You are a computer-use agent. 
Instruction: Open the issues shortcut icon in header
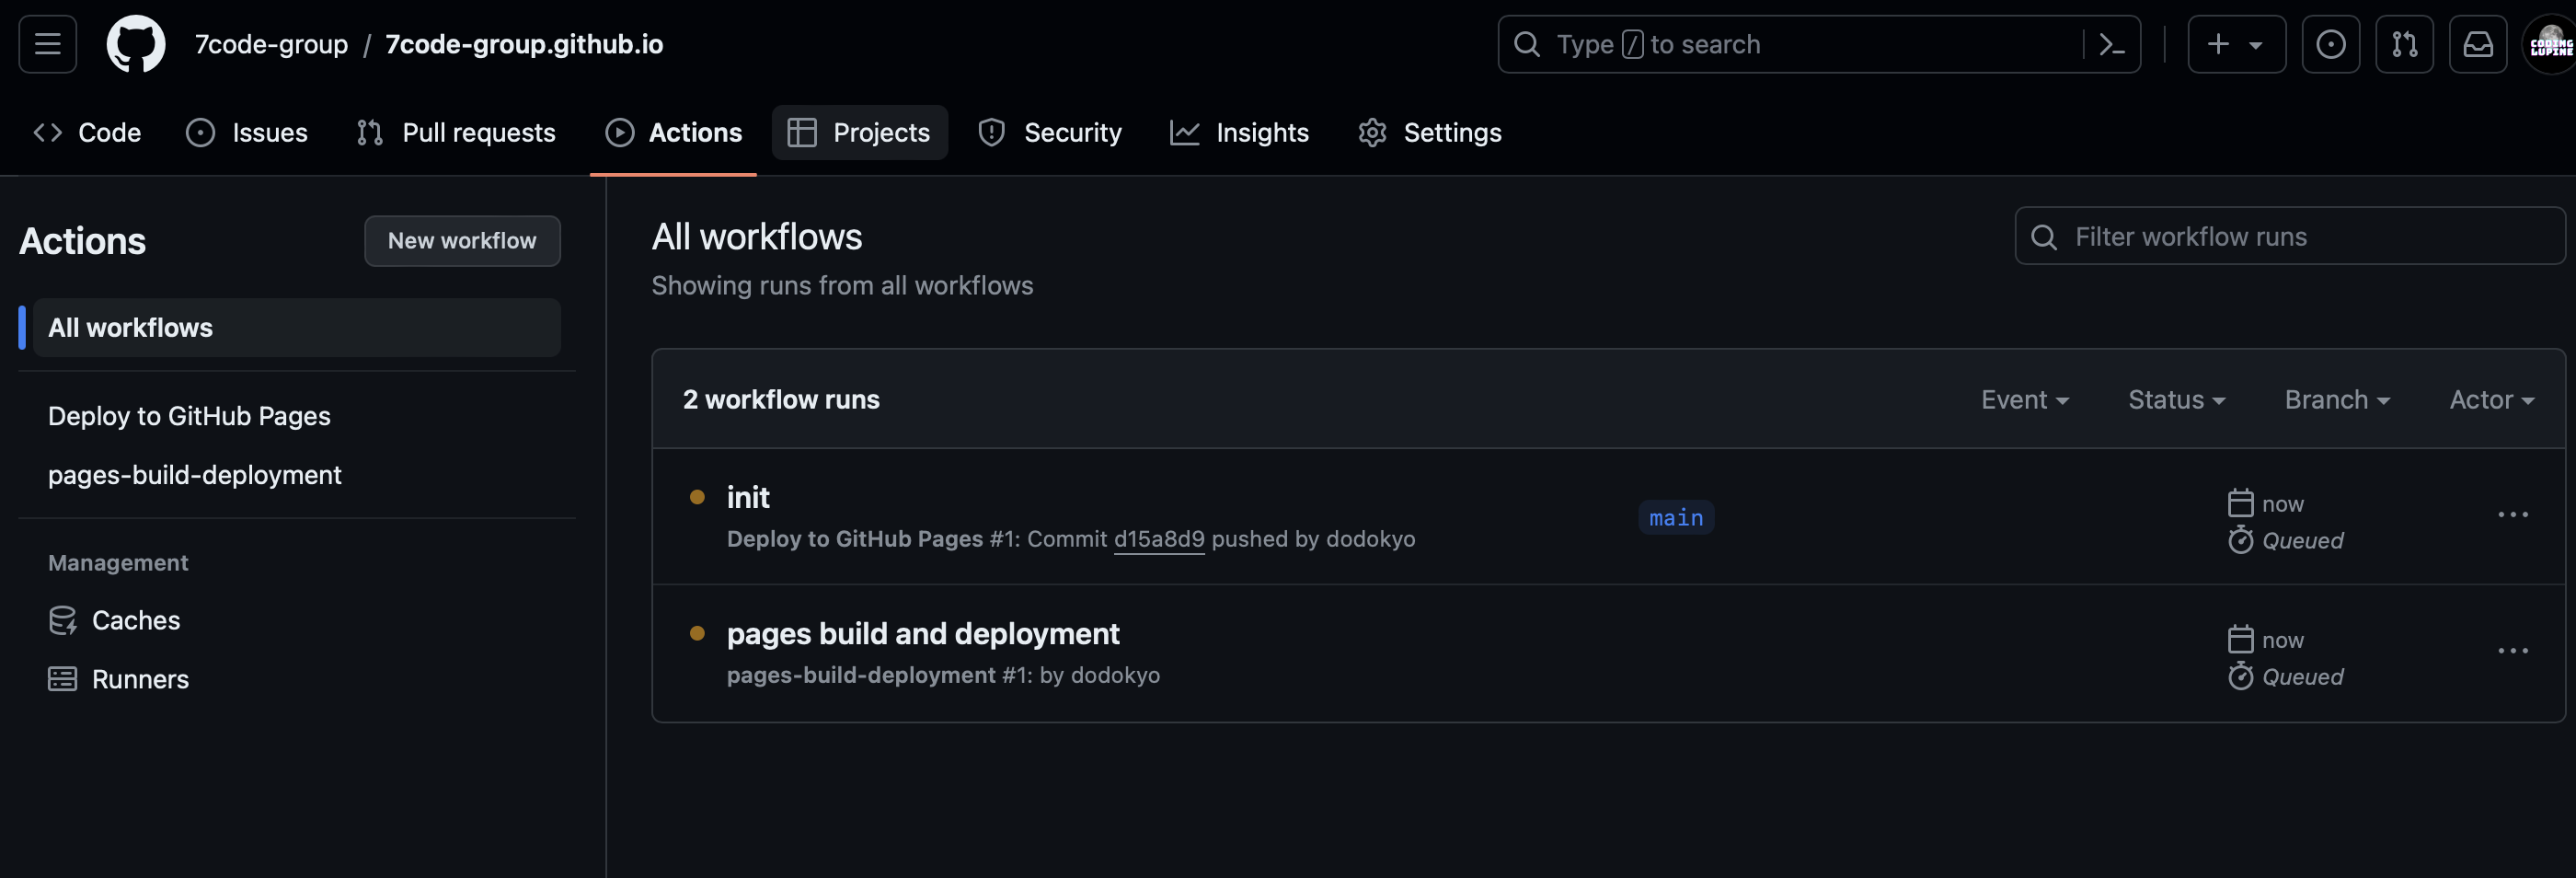click(2330, 44)
